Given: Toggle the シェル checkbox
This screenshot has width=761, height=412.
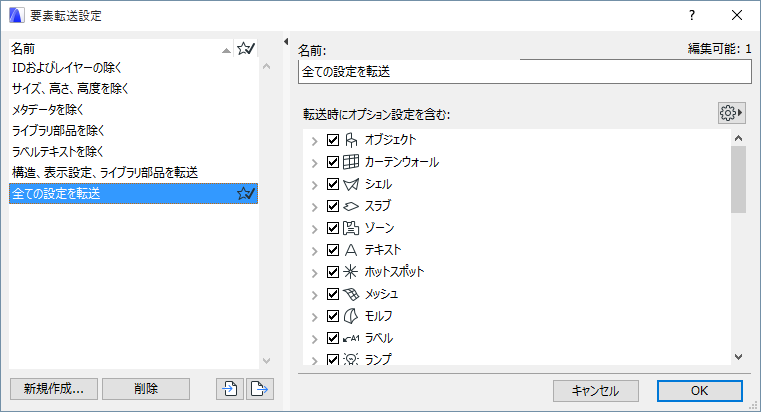Looking at the screenshot, I should coord(332,184).
